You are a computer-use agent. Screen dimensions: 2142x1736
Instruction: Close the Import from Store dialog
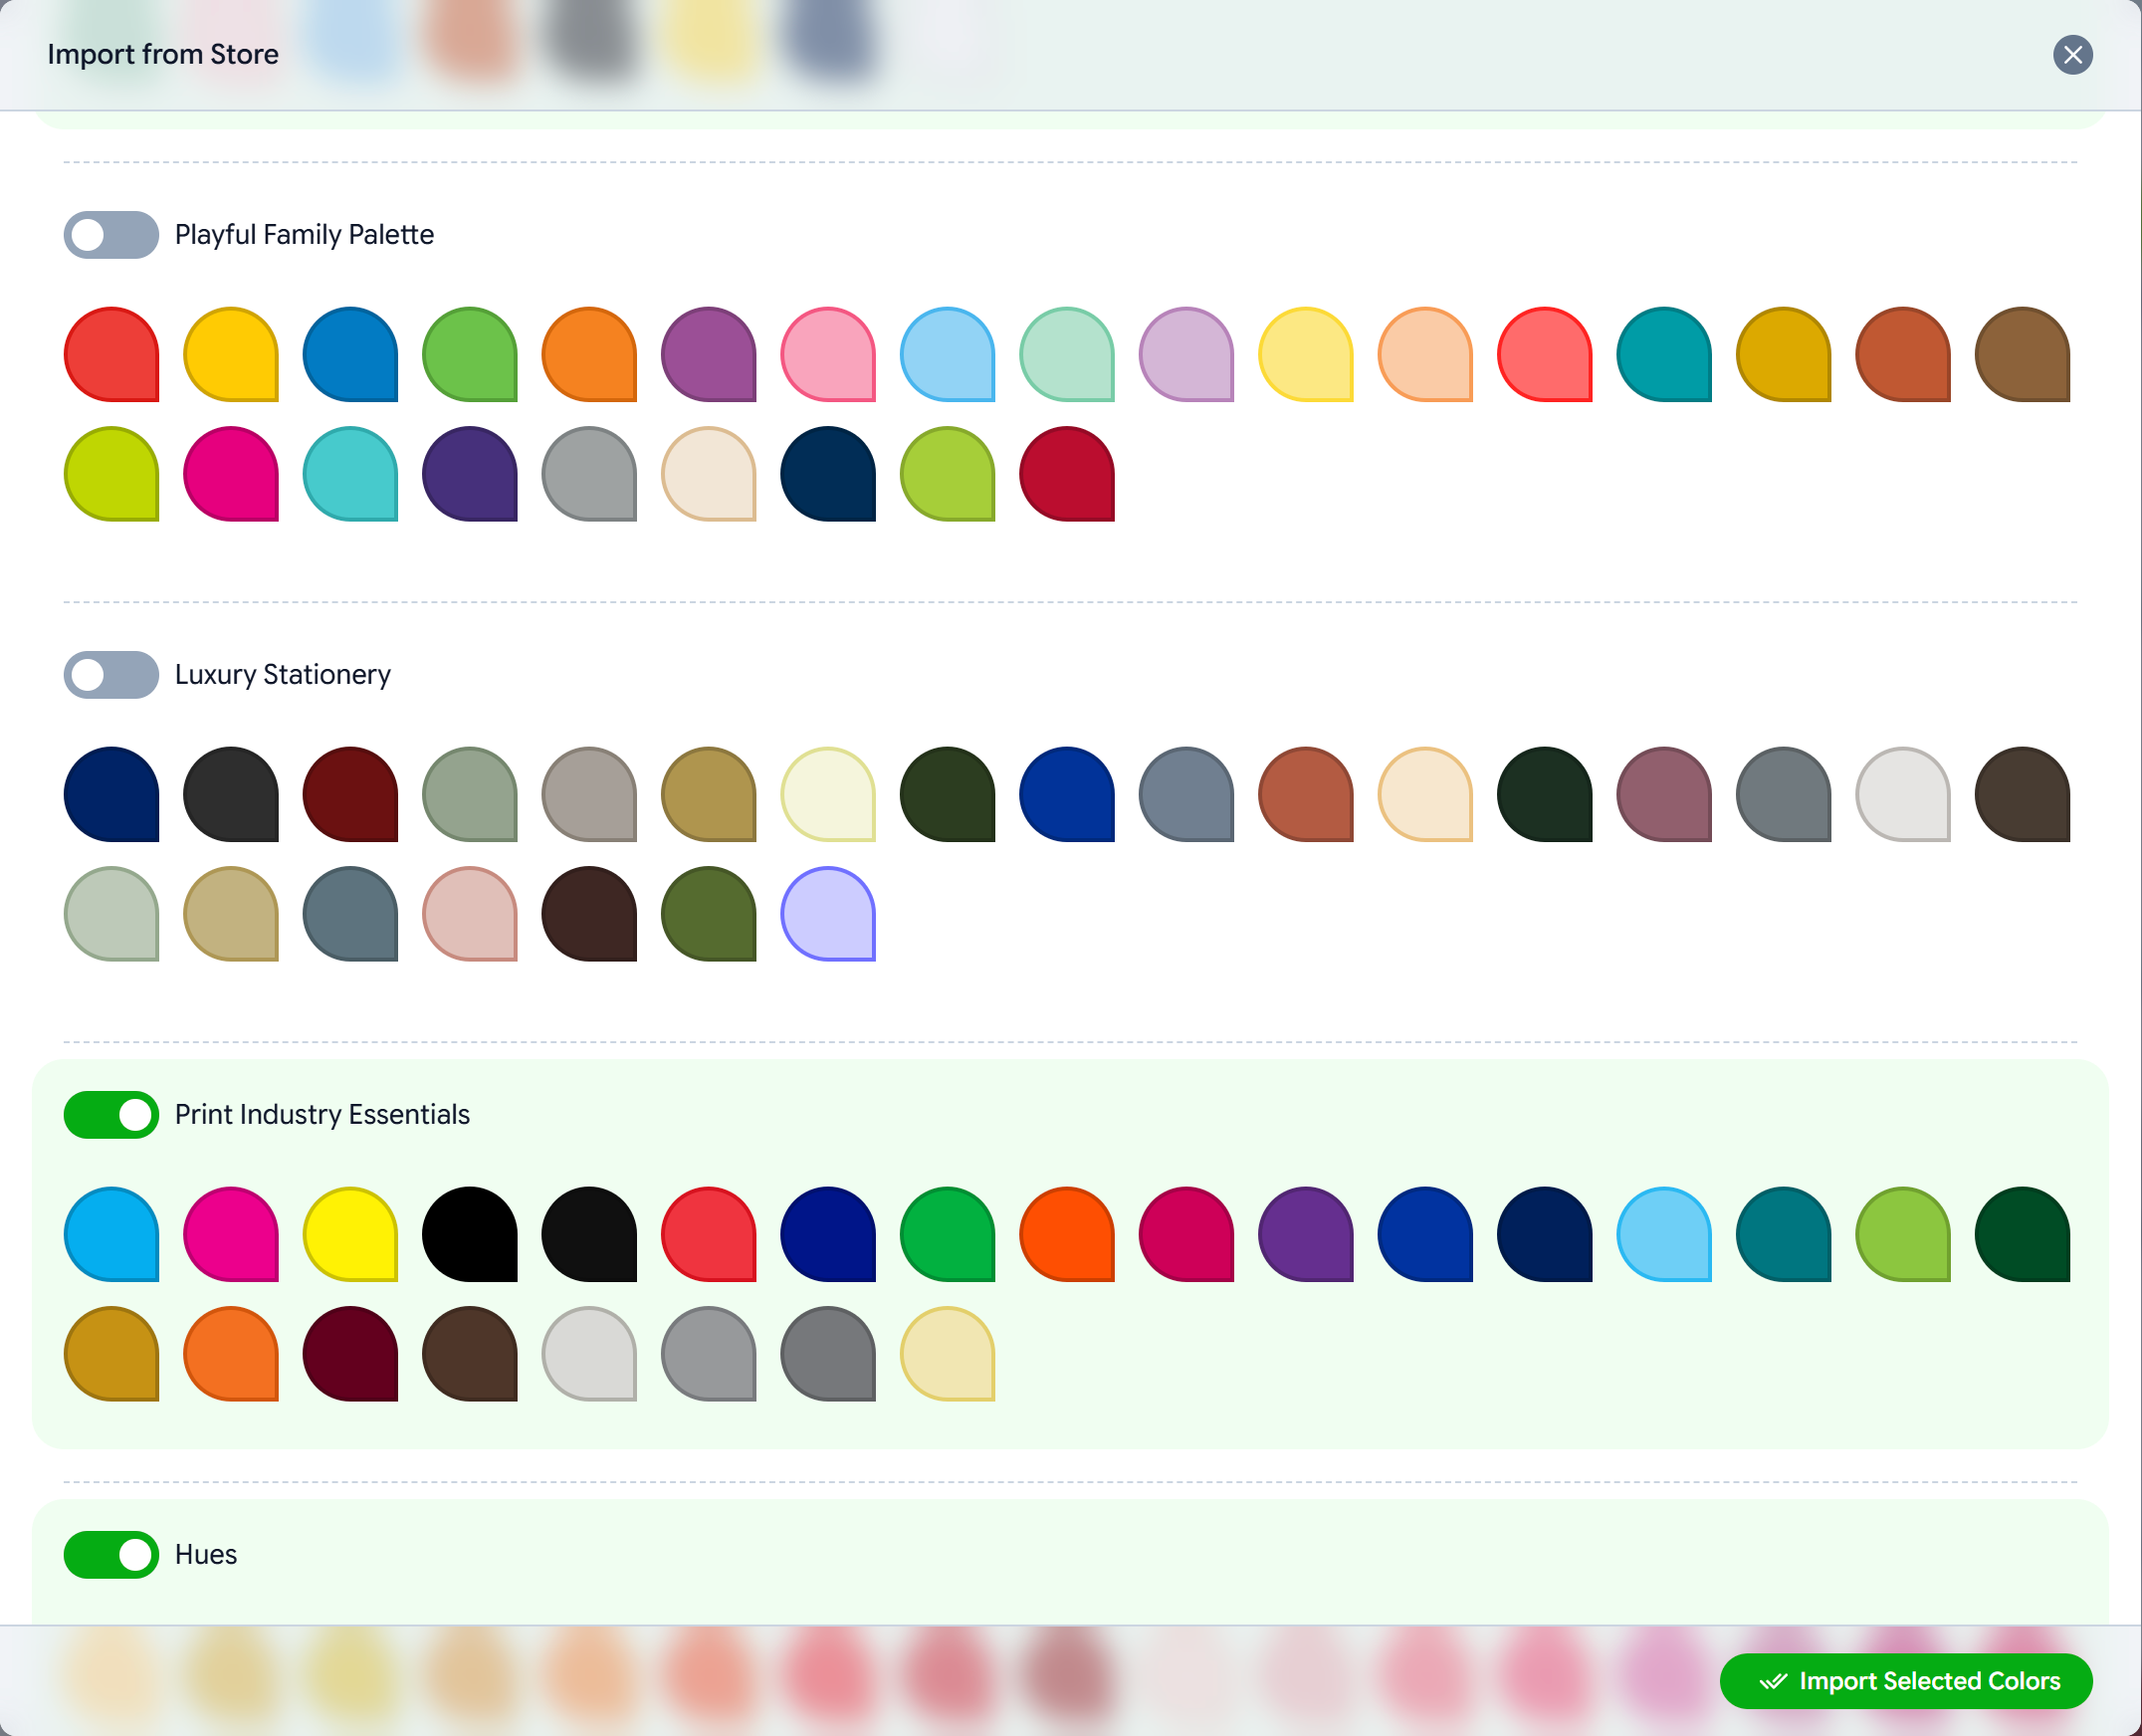(x=2074, y=54)
